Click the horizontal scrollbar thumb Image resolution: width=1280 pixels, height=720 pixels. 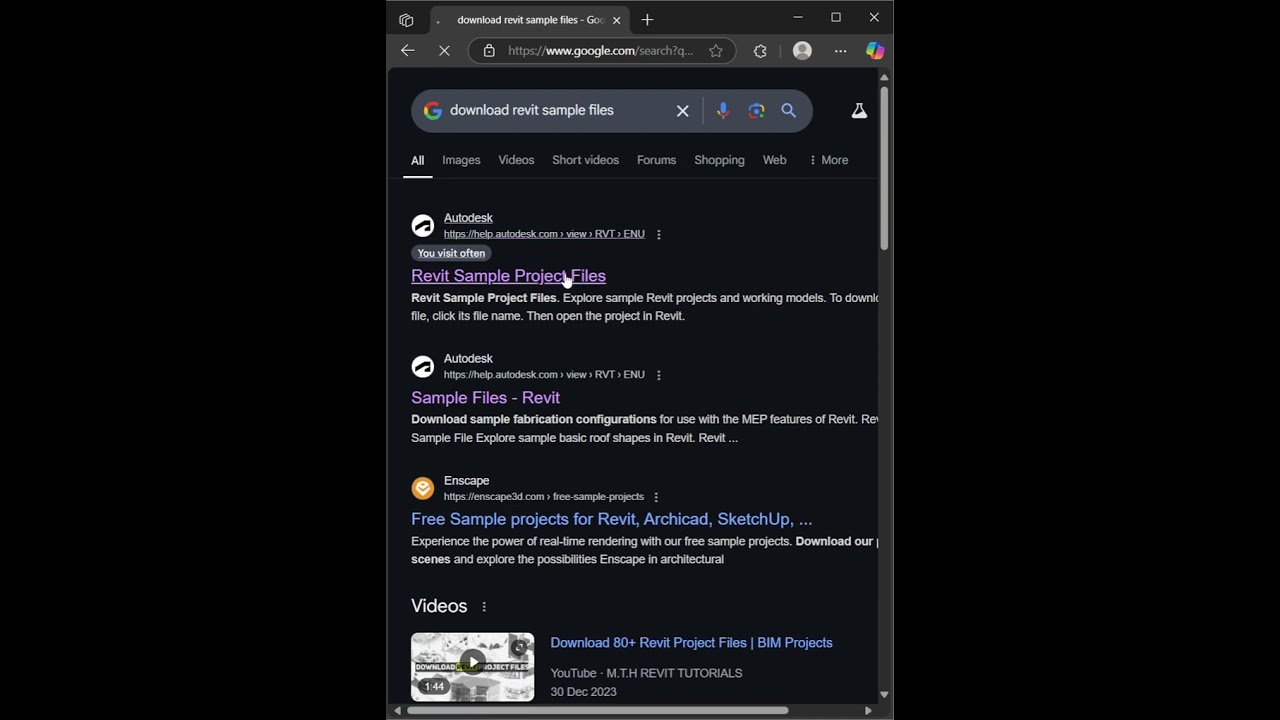click(x=597, y=710)
